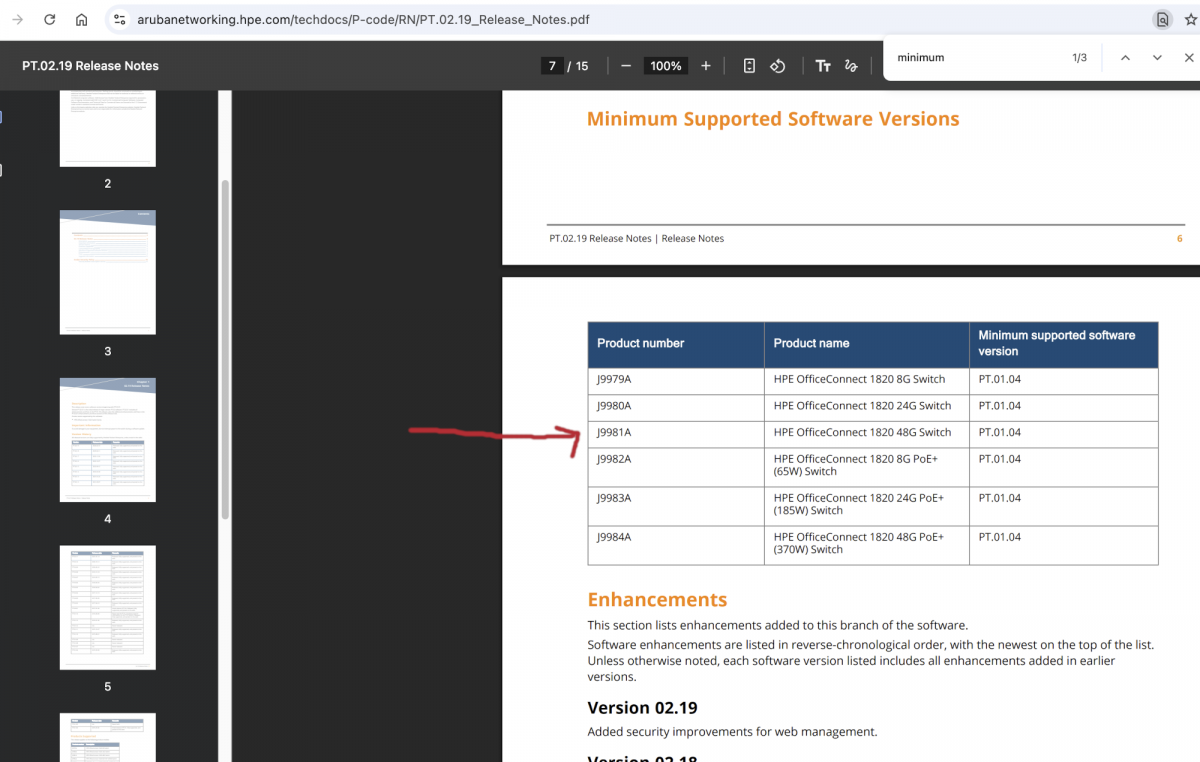The image size is (1200, 762).
Task: Click the 'PT.02.19 Release Notes' toolbar title
Action: pyautogui.click(x=90, y=66)
